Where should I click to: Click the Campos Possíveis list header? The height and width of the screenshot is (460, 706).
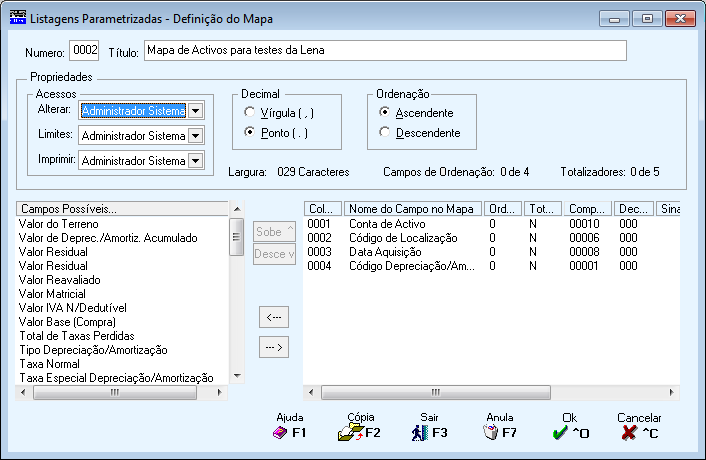pos(122,209)
